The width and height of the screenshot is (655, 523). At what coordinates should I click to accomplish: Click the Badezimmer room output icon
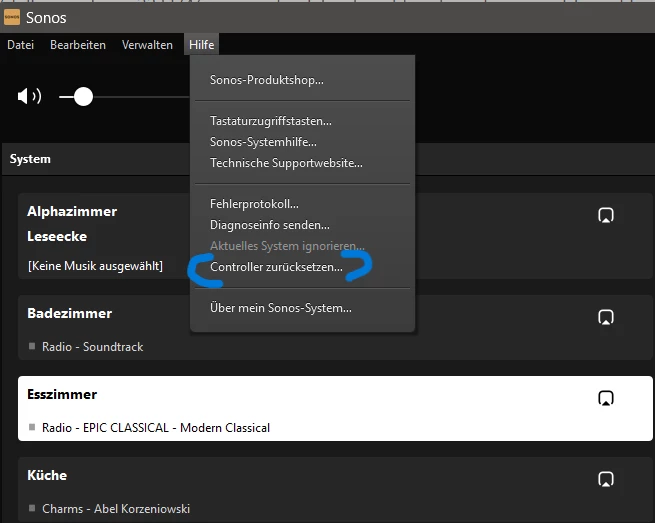click(606, 317)
